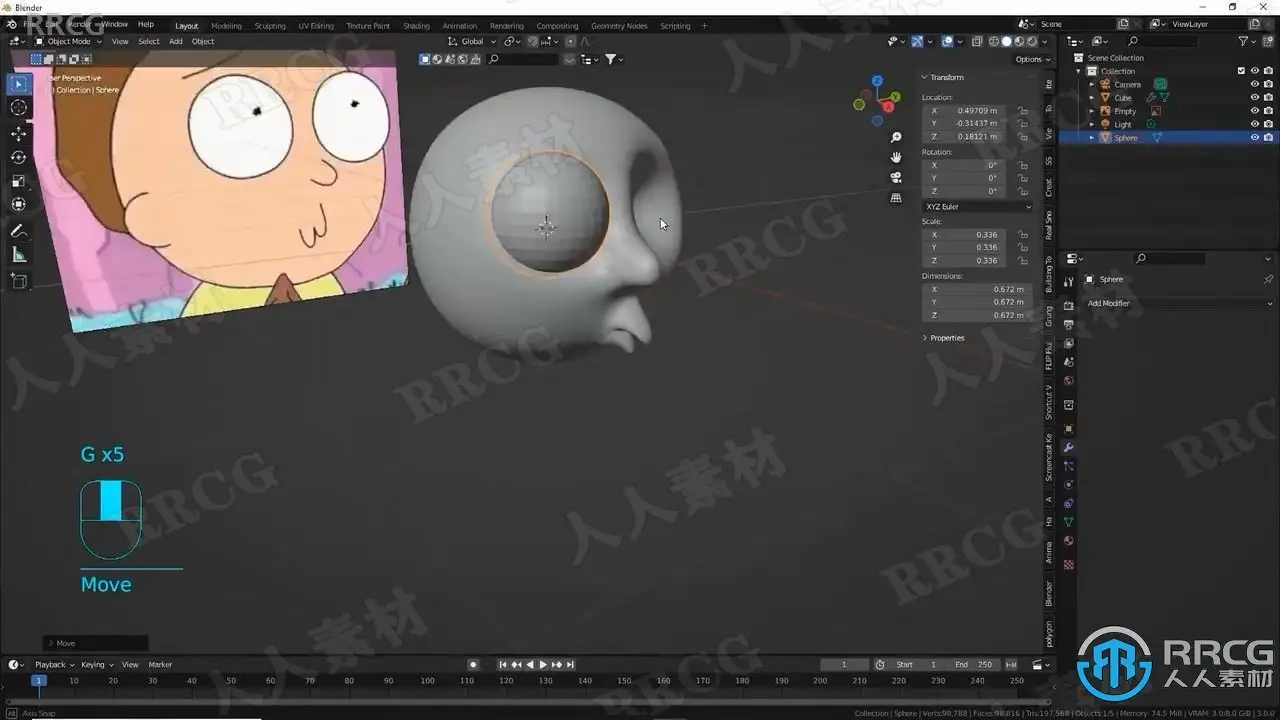The height and width of the screenshot is (720, 1280).
Task: Click the outliner filter funnel icon
Action: 1243,41
